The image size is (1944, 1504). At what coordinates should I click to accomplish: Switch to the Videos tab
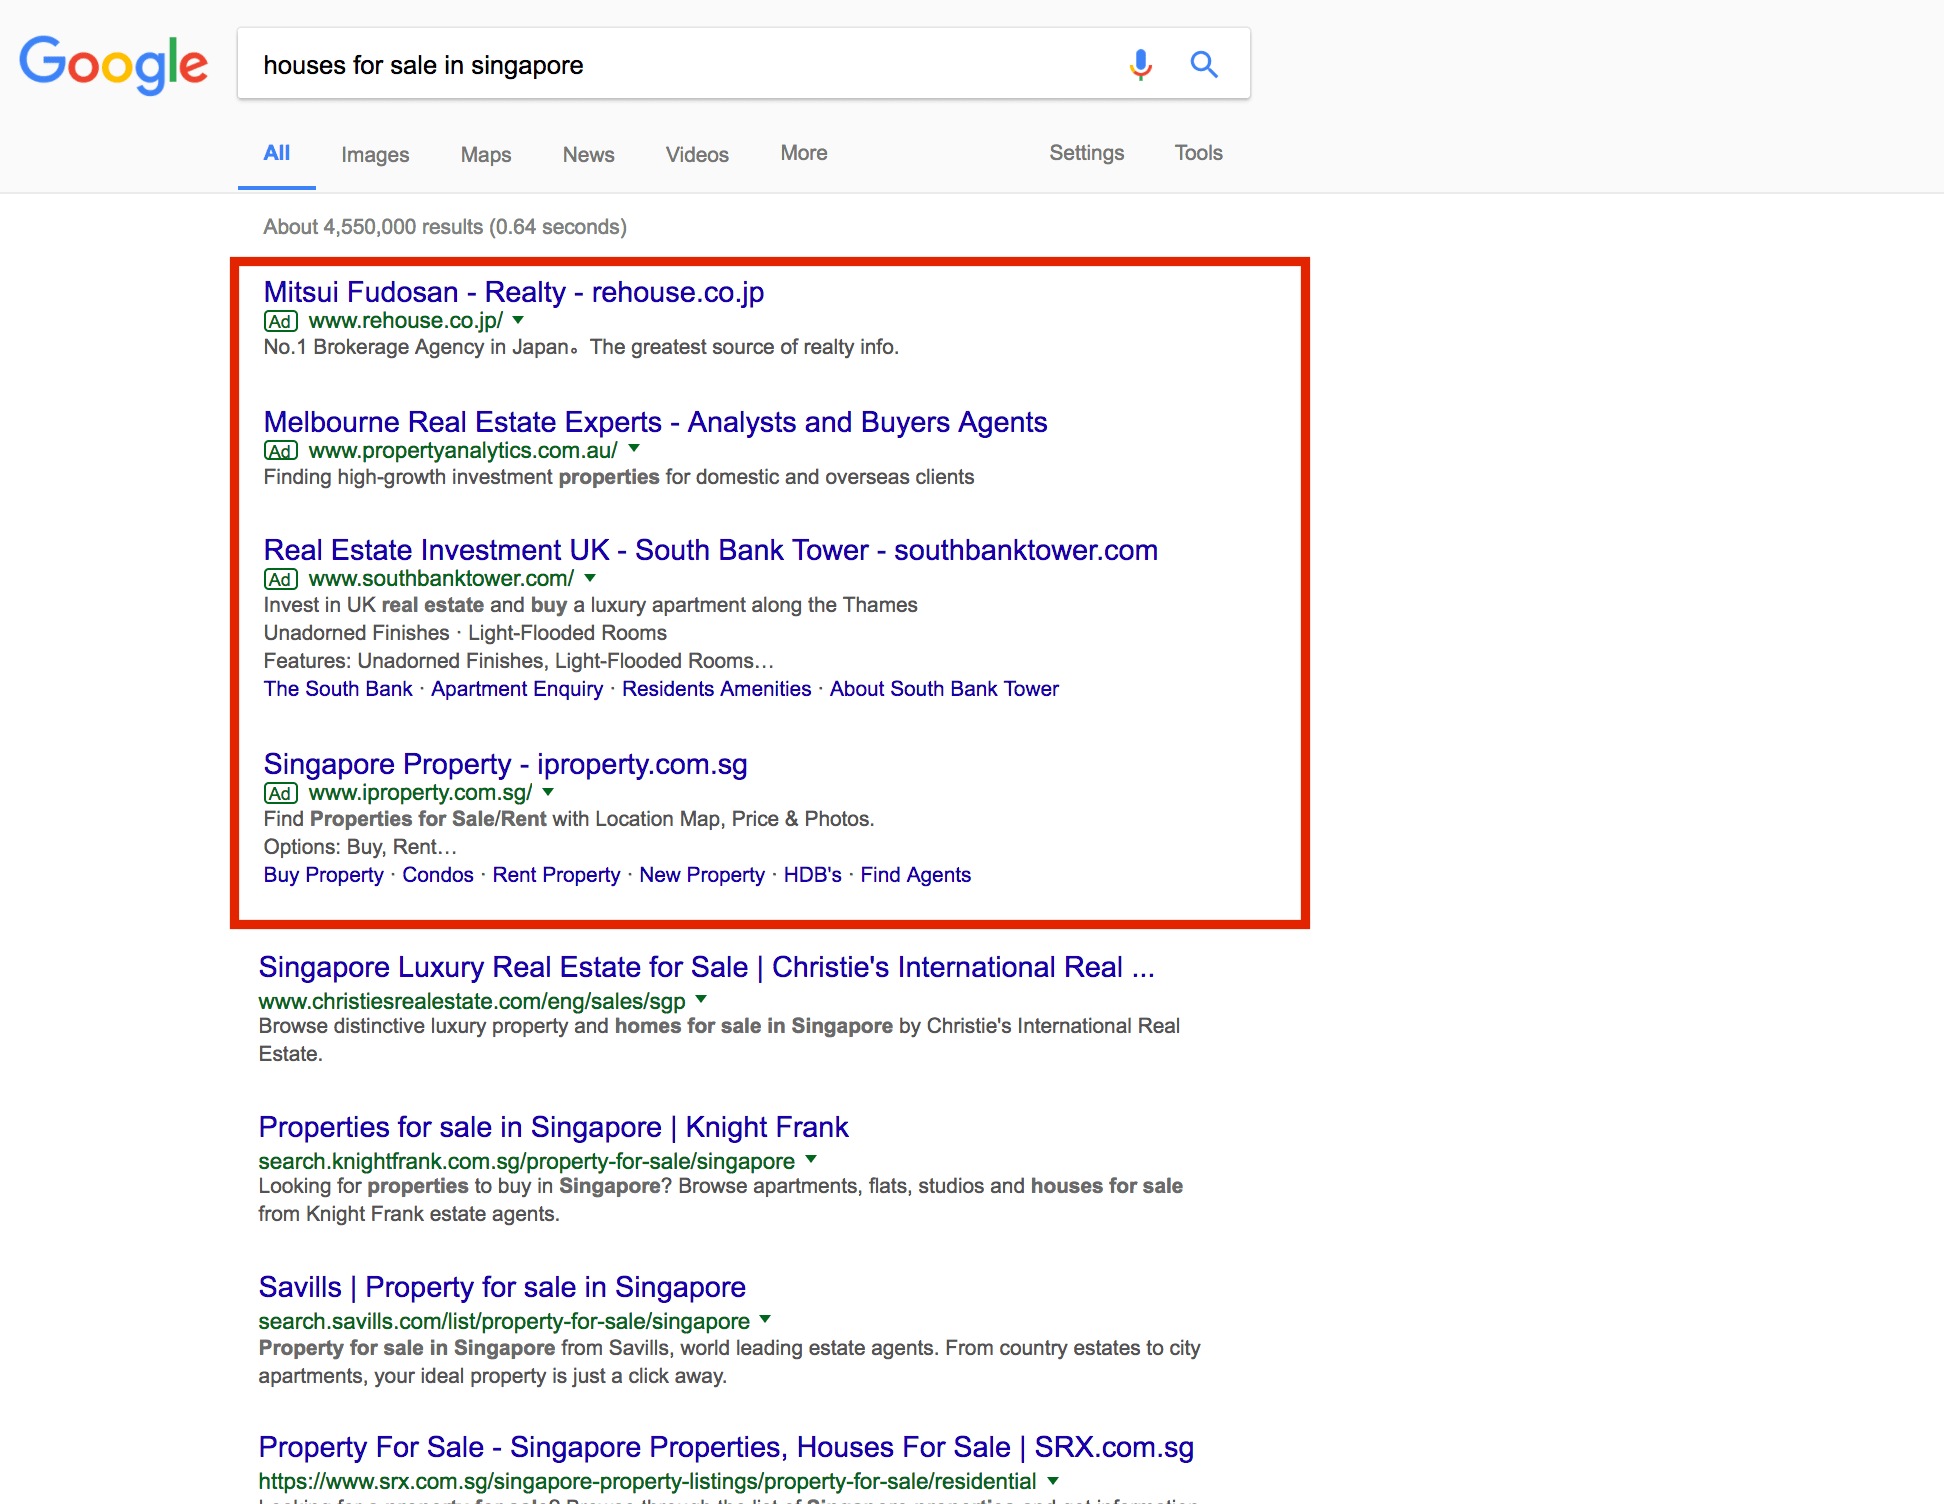(697, 154)
